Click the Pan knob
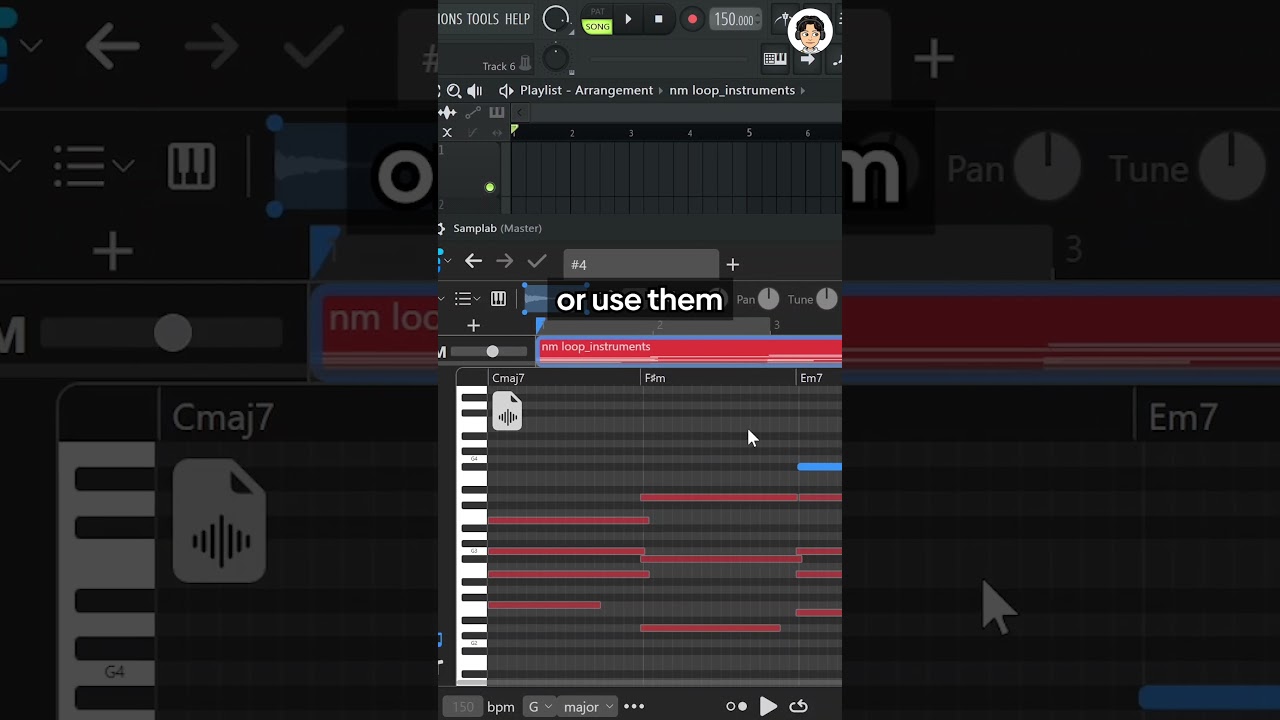The image size is (1280, 720). coord(768,298)
